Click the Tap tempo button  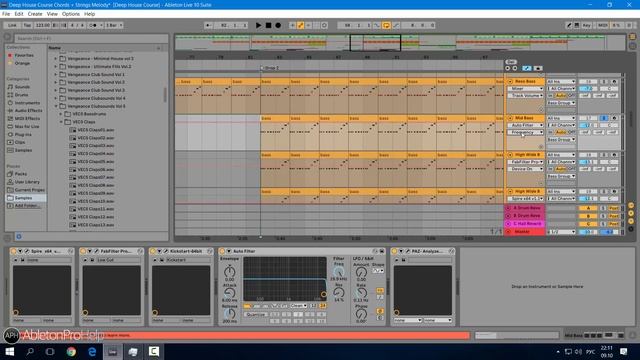27,25
